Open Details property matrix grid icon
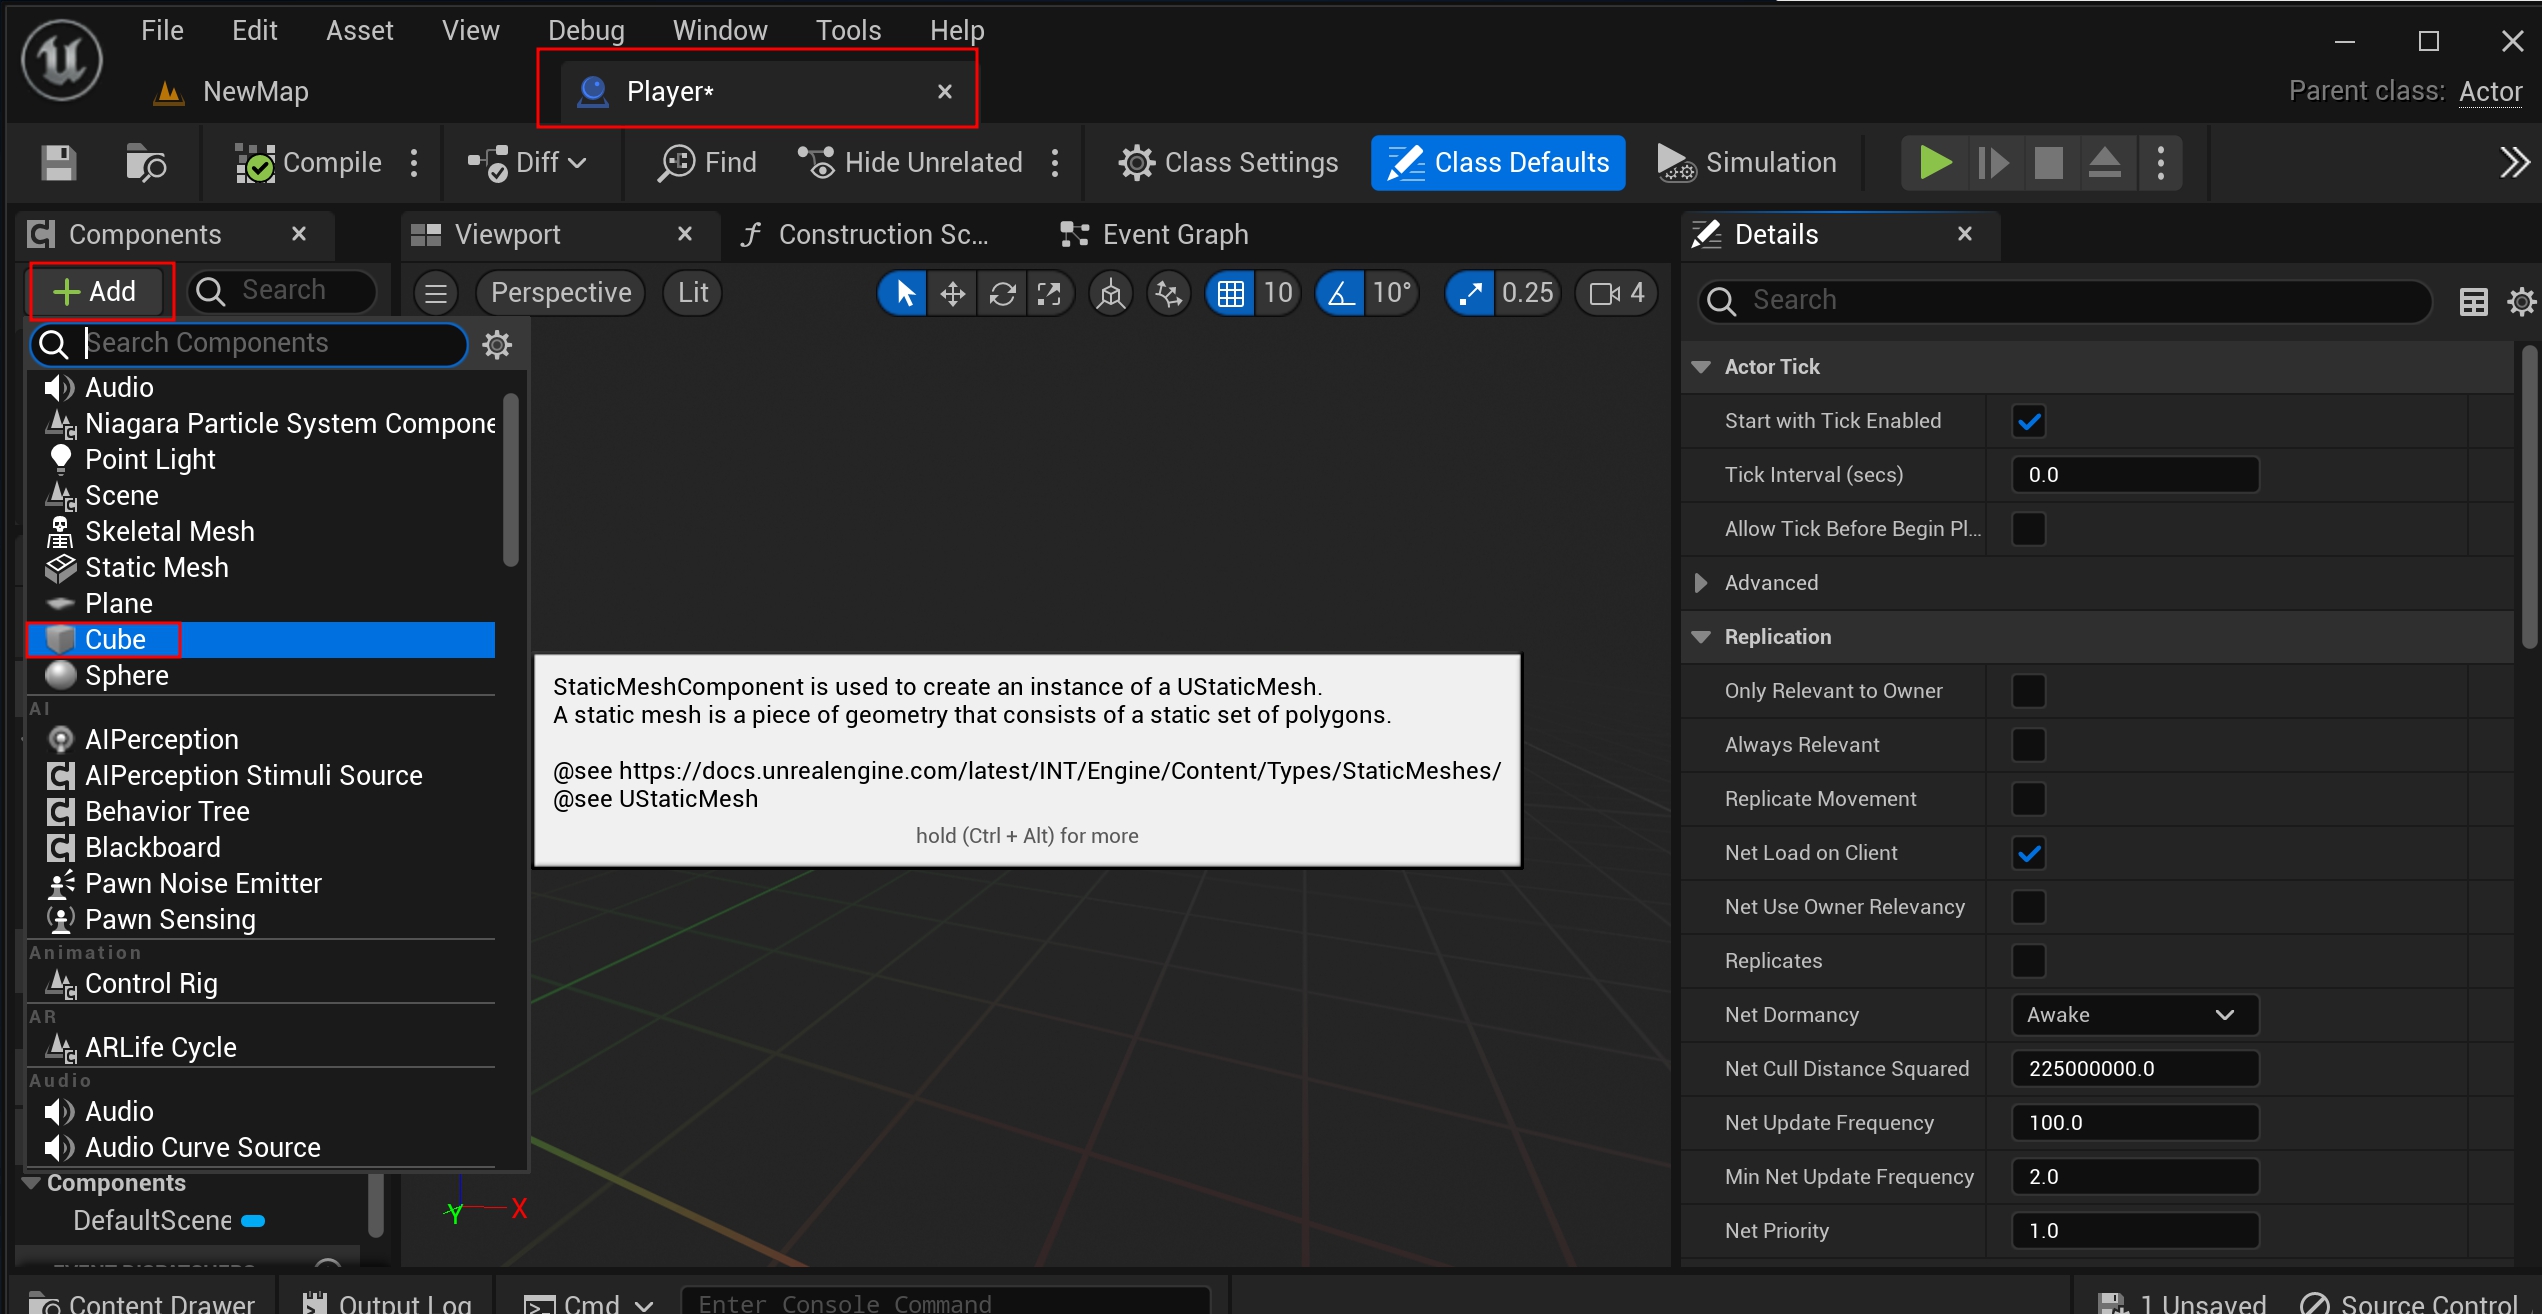Image resolution: width=2542 pixels, height=1314 pixels. pos(2474,301)
